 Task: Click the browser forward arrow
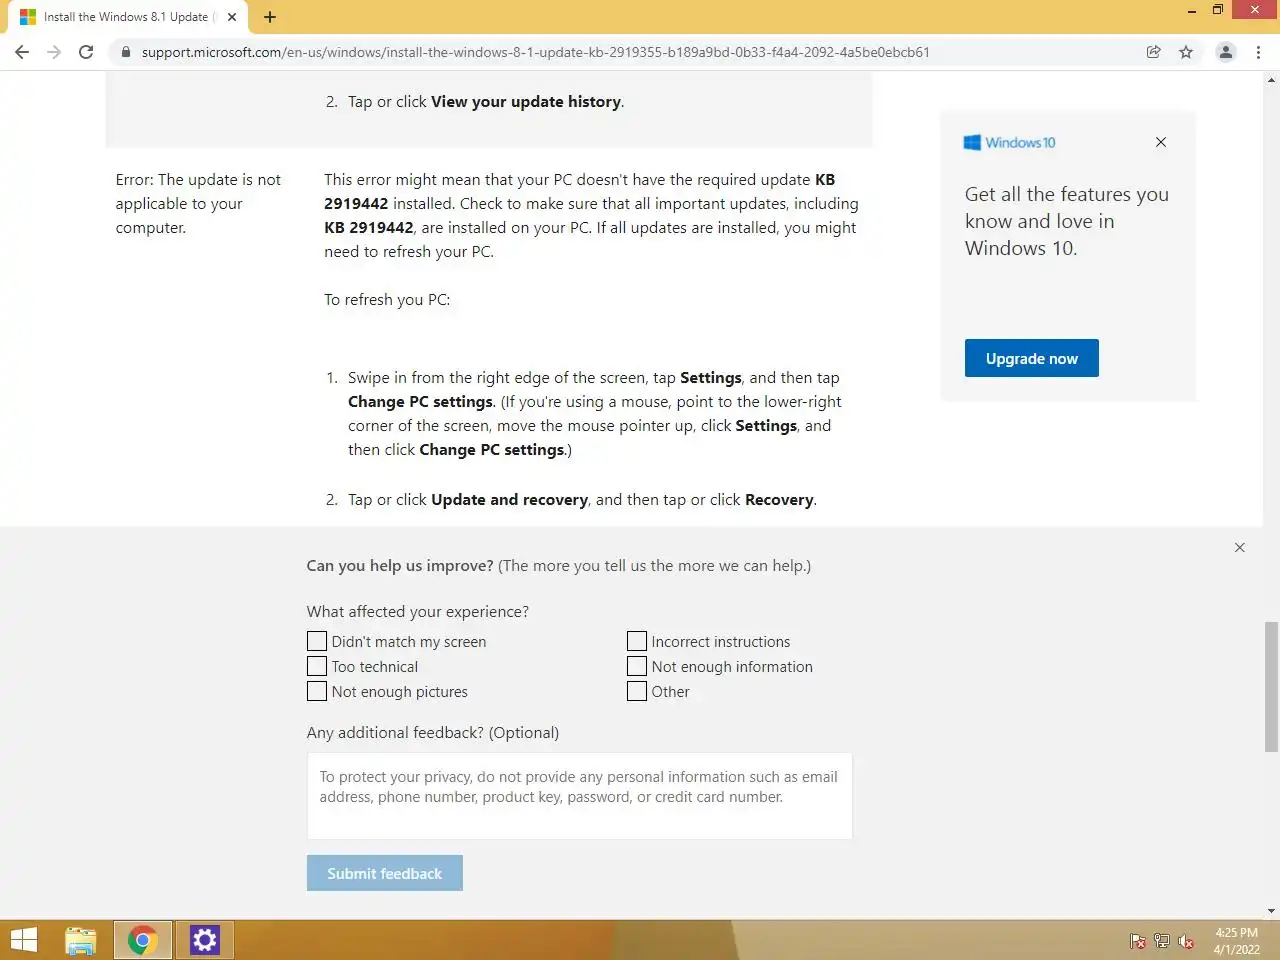click(54, 52)
